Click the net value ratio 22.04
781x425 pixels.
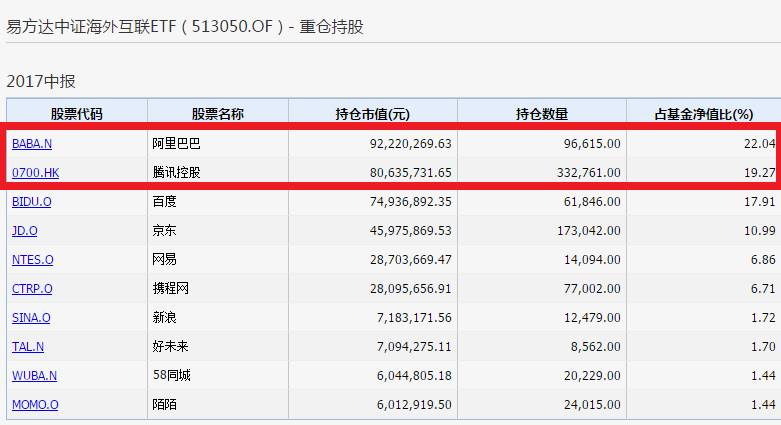pyautogui.click(x=760, y=144)
